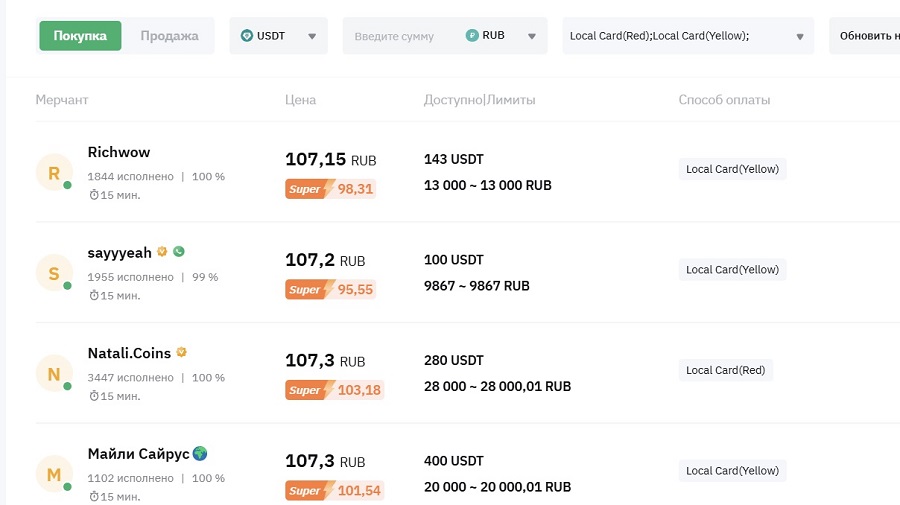Click the globe icon beside Майли Сайрус
This screenshot has height=505, width=900.
[200, 453]
